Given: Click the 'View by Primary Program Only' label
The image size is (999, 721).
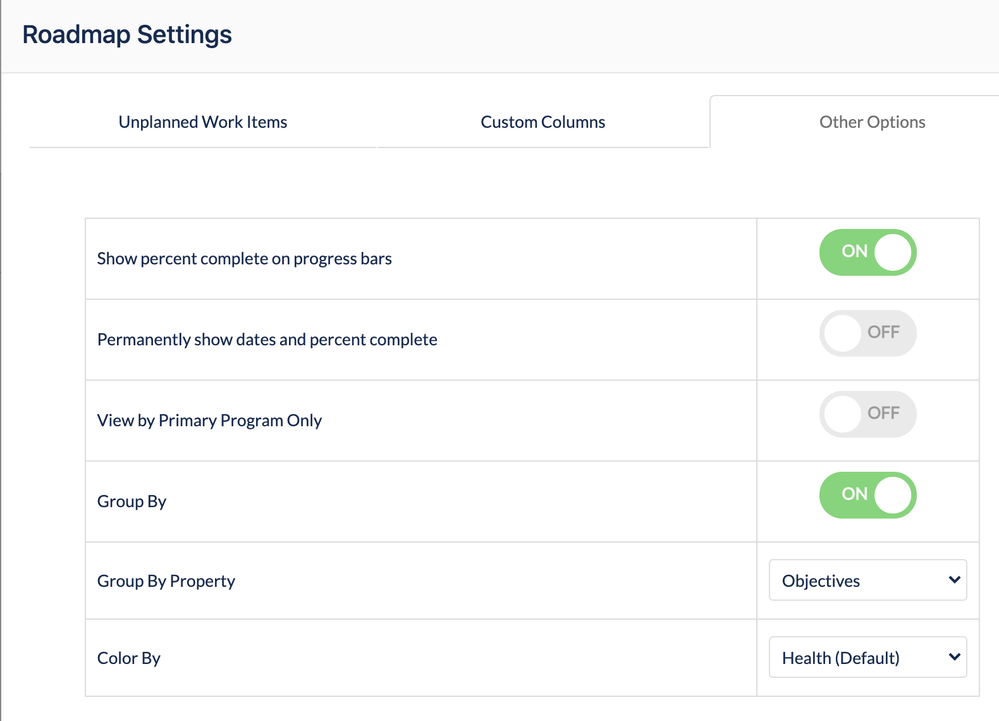Looking at the screenshot, I should point(209,420).
